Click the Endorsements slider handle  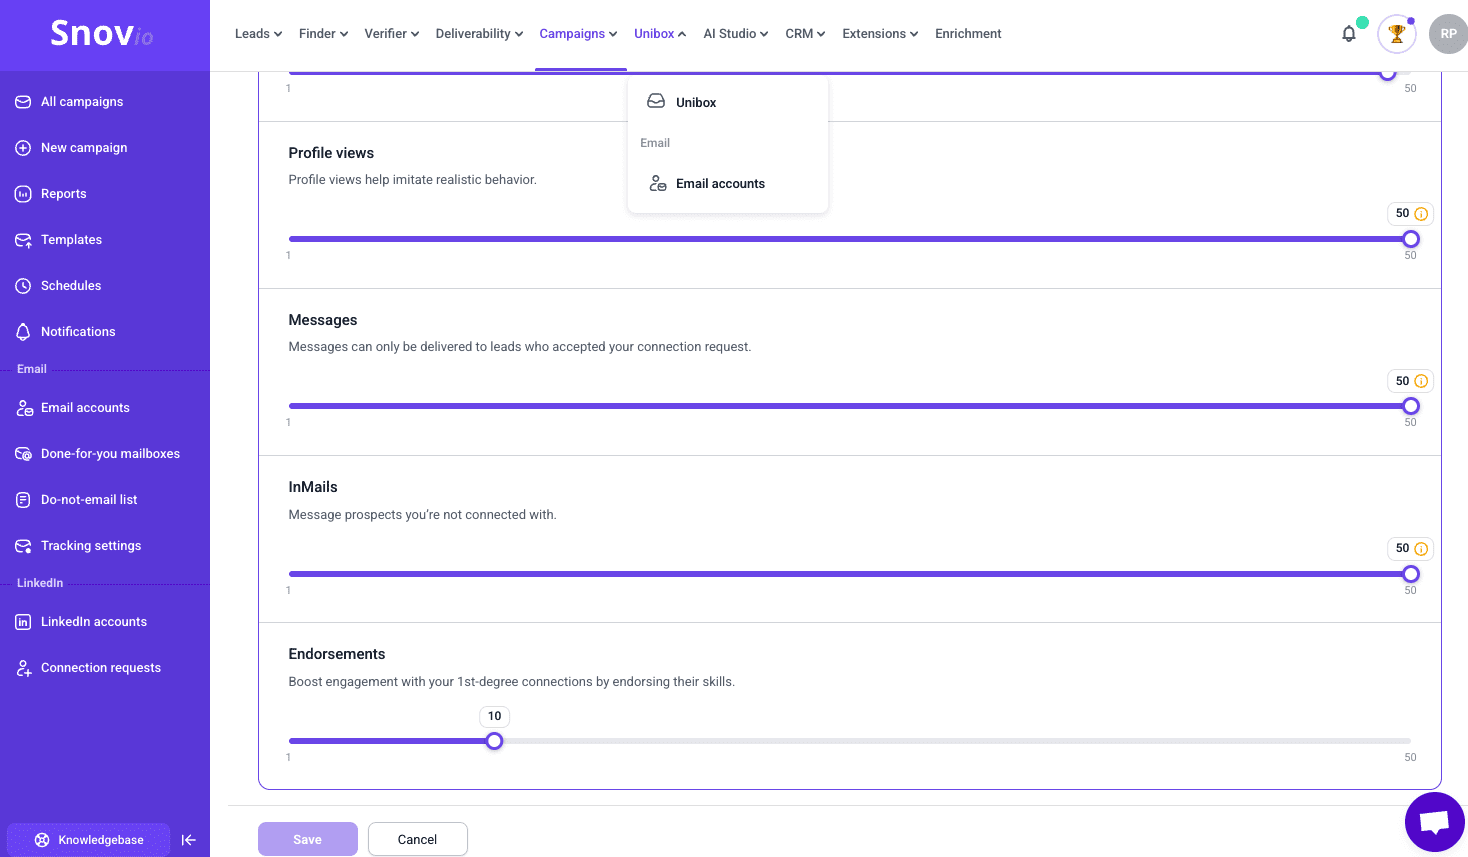point(494,741)
